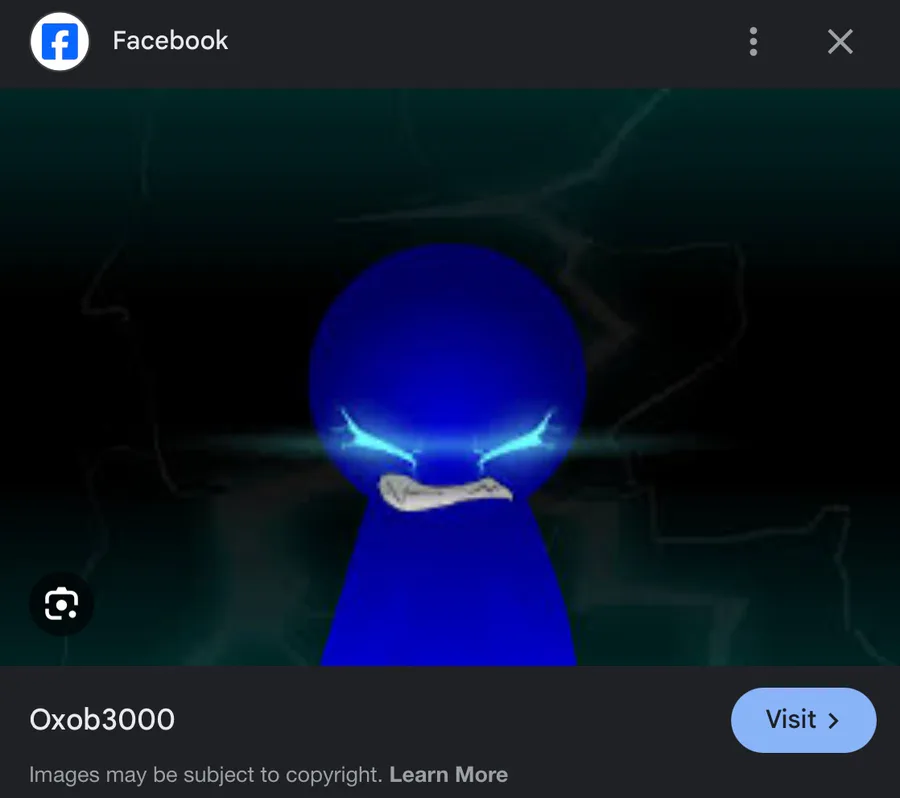The image size is (900, 798).
Task: Click the blue character's body
Action: pos(448,591)
